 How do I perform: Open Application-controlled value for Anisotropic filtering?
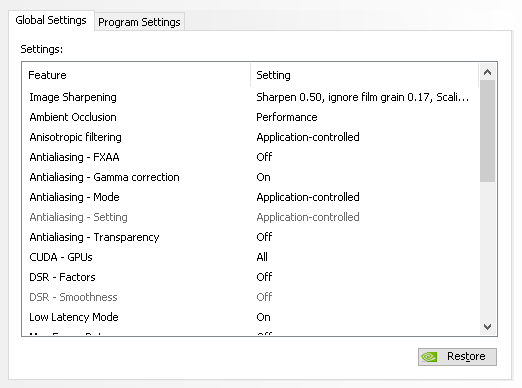click(x=308, y=137)
